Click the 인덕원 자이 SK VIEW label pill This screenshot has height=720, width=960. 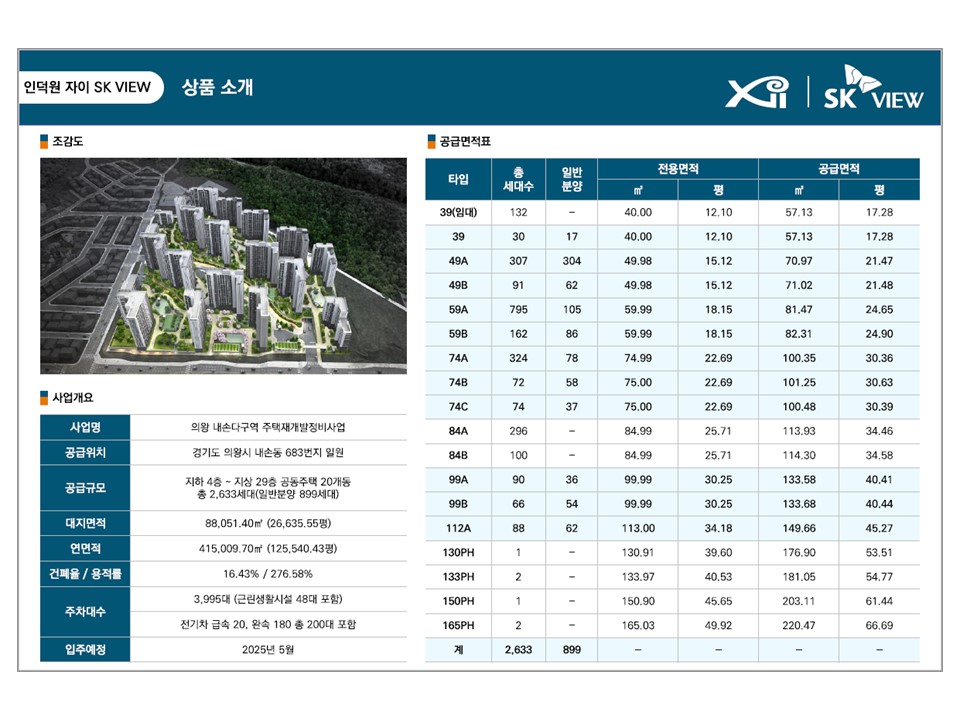coord(91,87)
